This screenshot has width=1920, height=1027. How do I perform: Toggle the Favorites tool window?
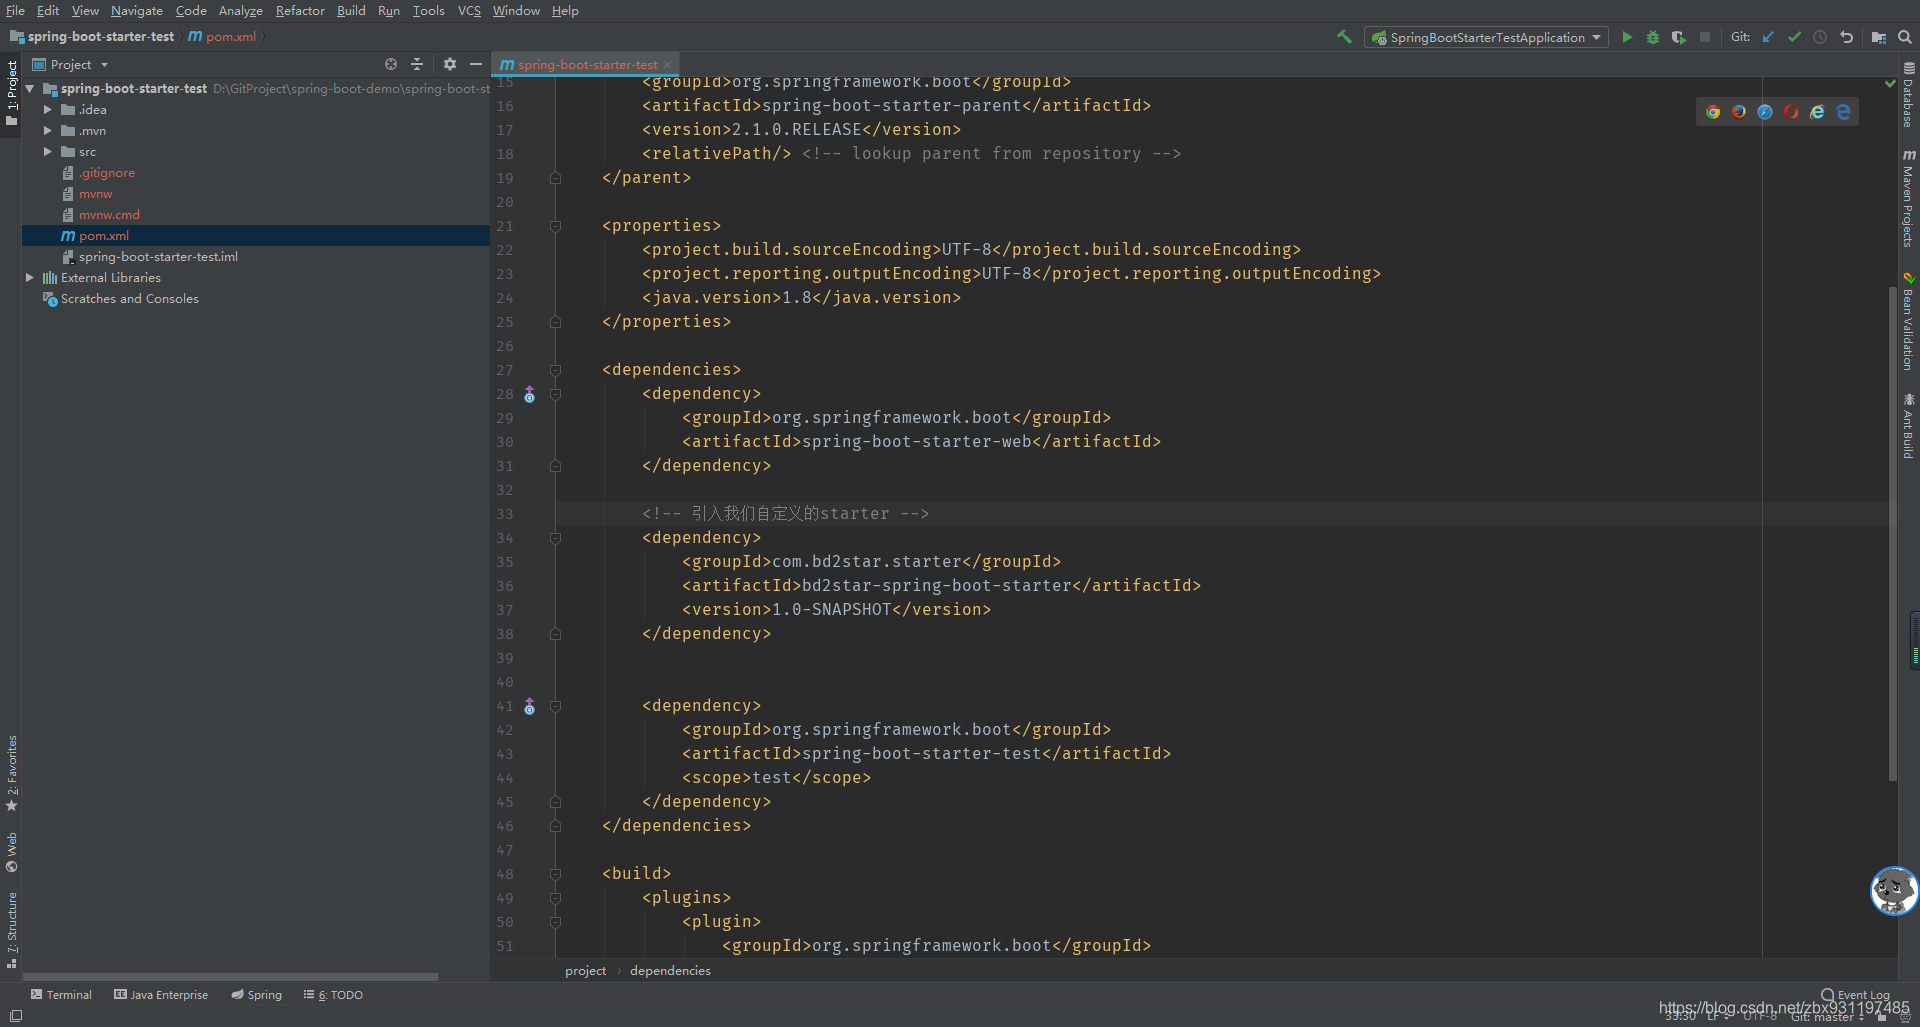tap(12, 774)
